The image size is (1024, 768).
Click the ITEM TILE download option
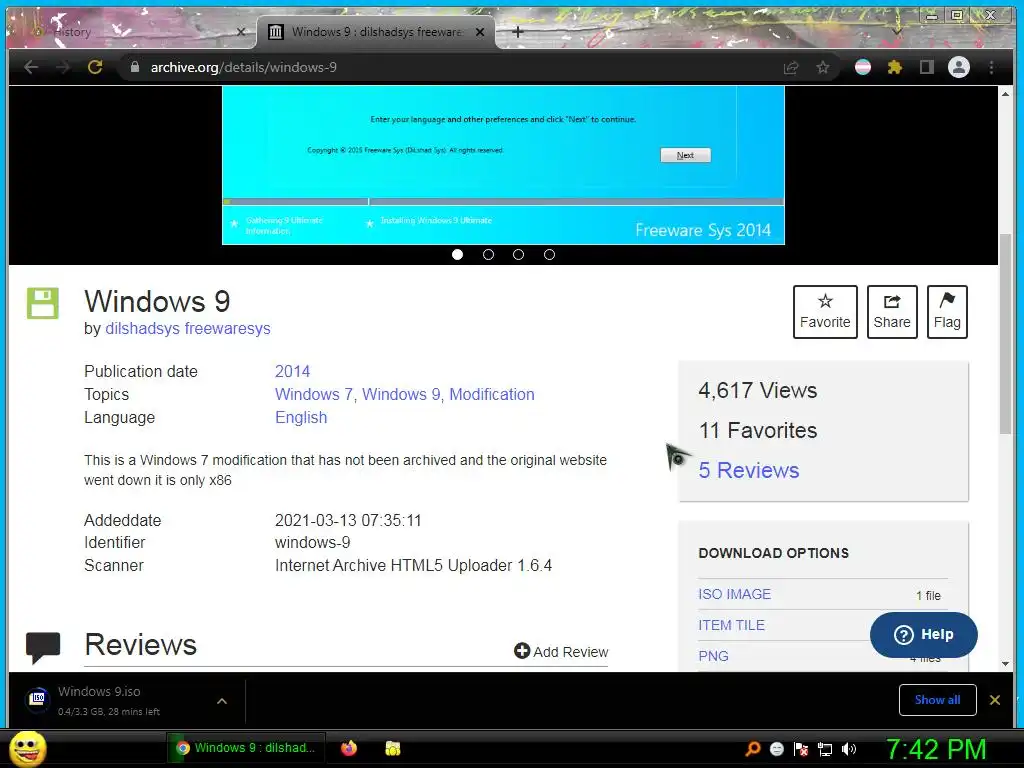tap(731, 625)
